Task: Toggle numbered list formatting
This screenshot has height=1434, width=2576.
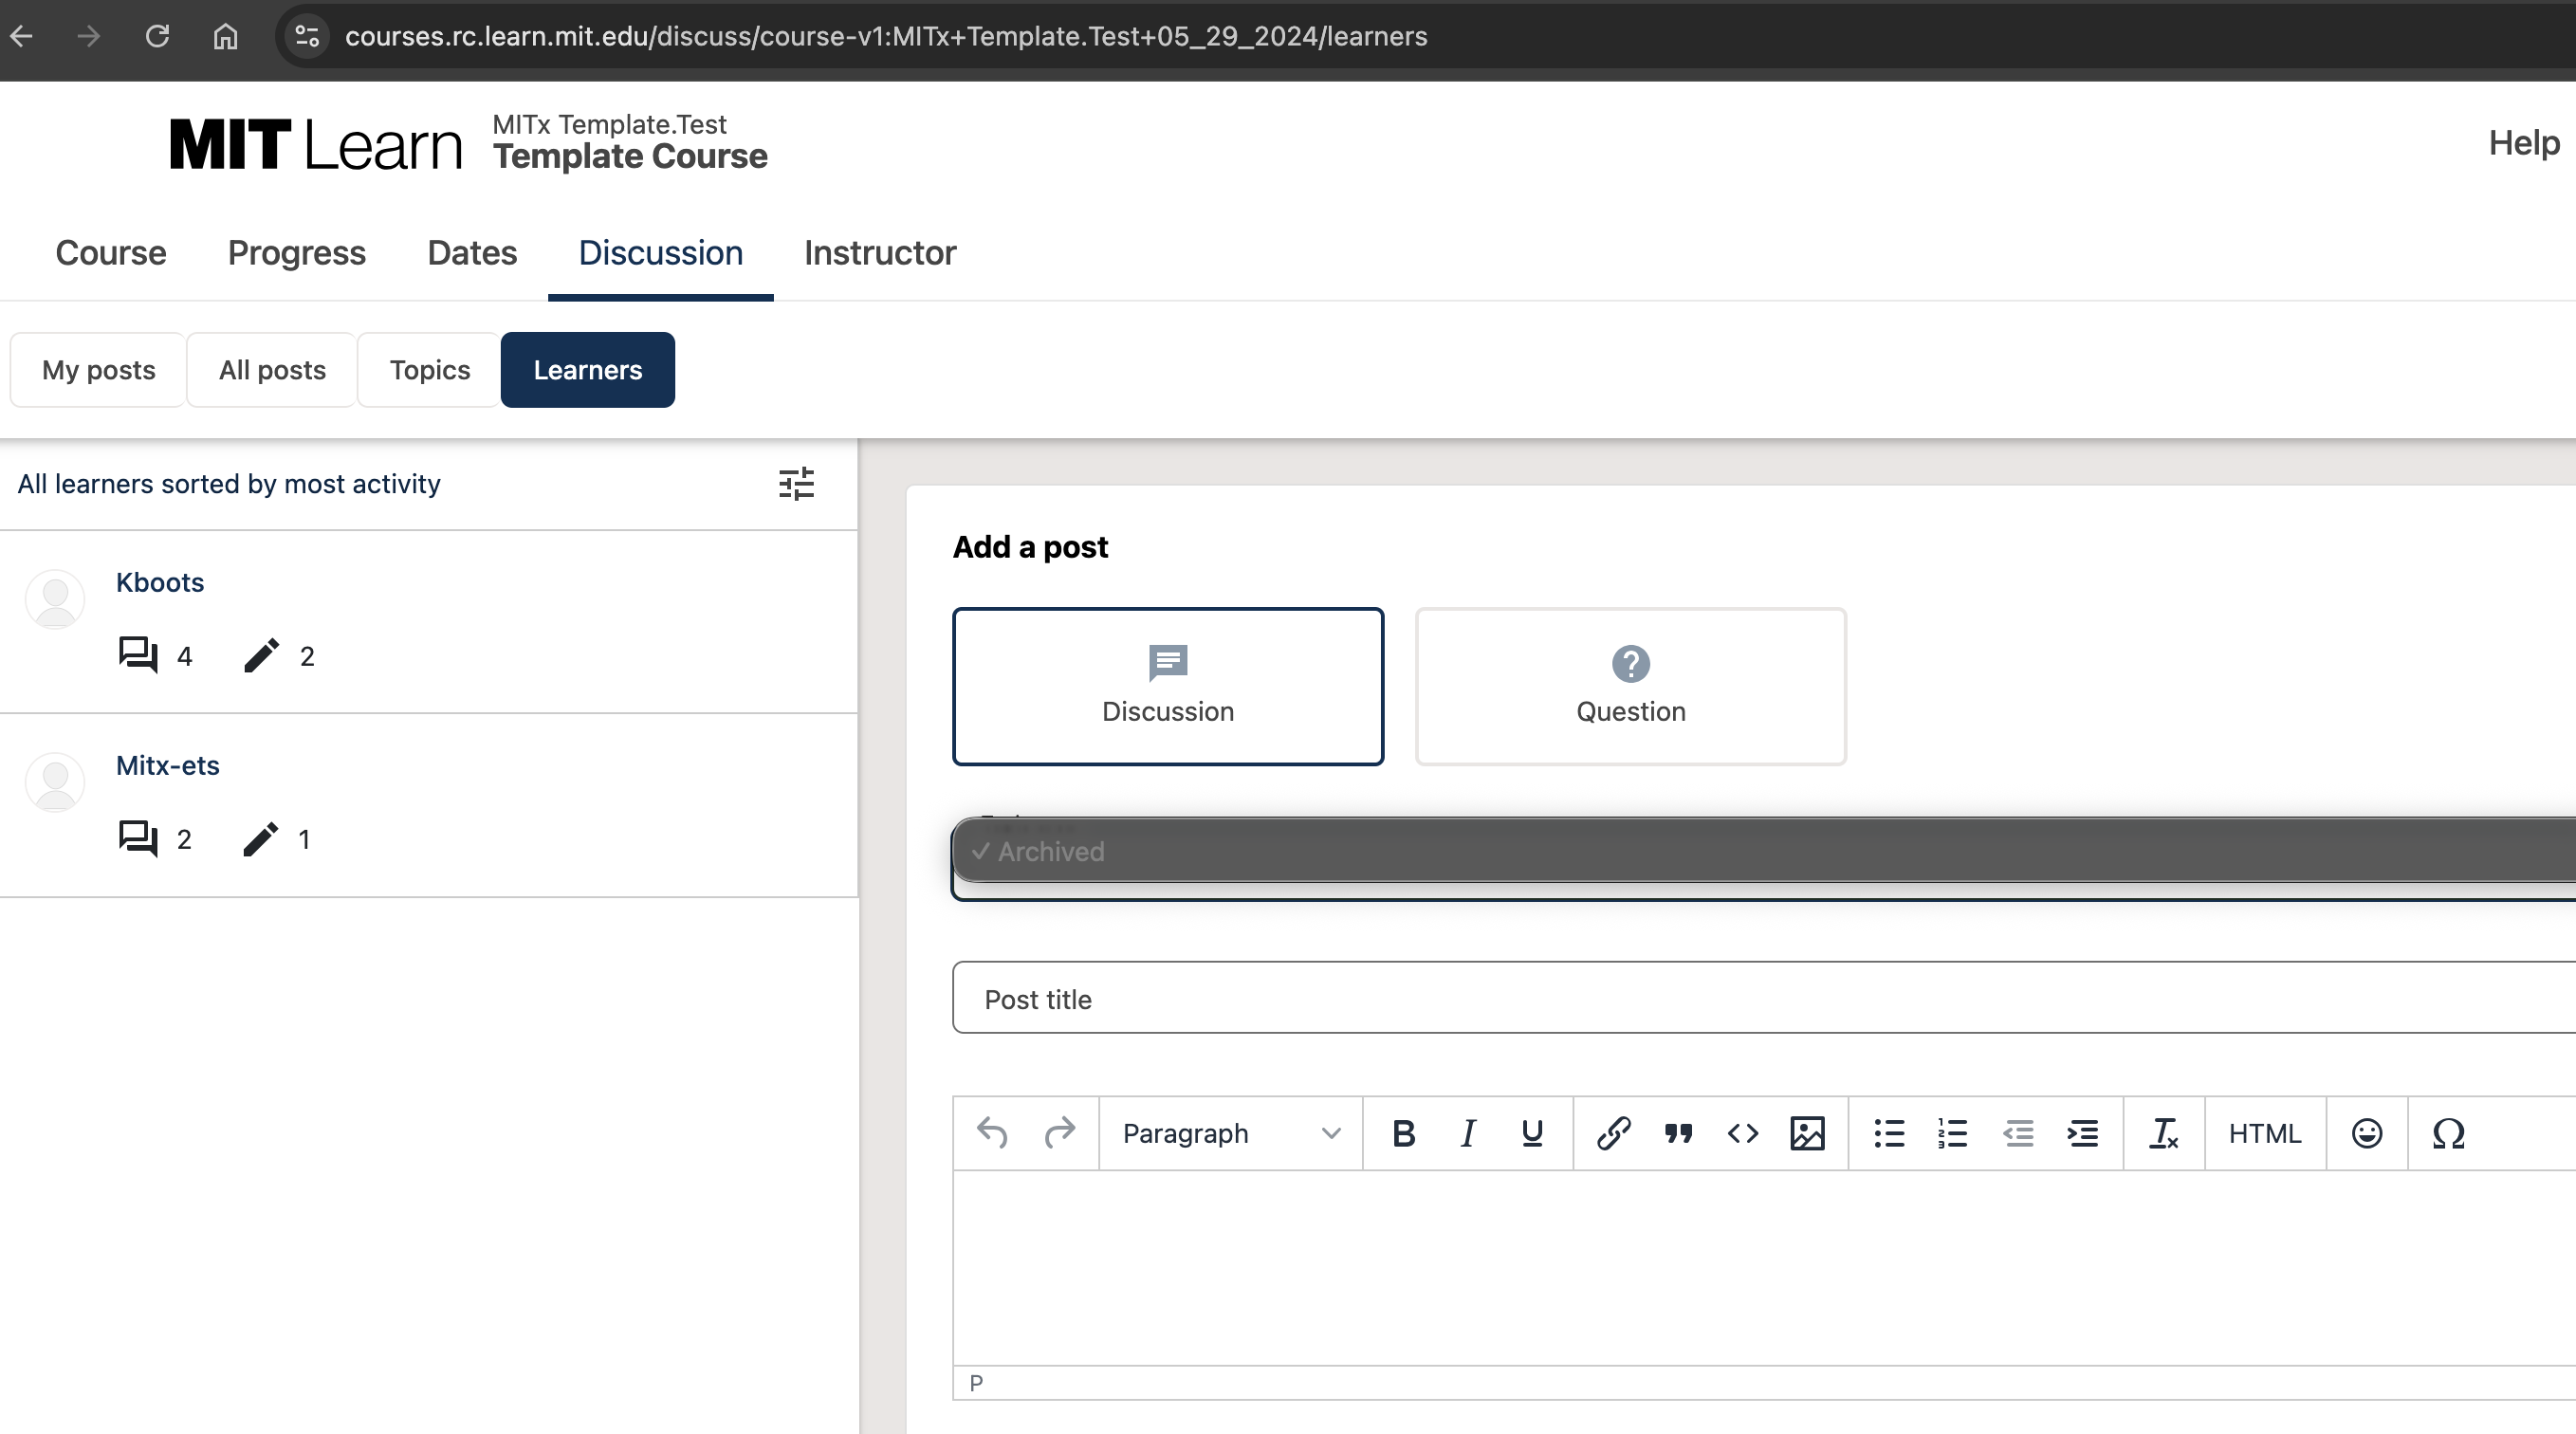Action: point(1952,1133)
